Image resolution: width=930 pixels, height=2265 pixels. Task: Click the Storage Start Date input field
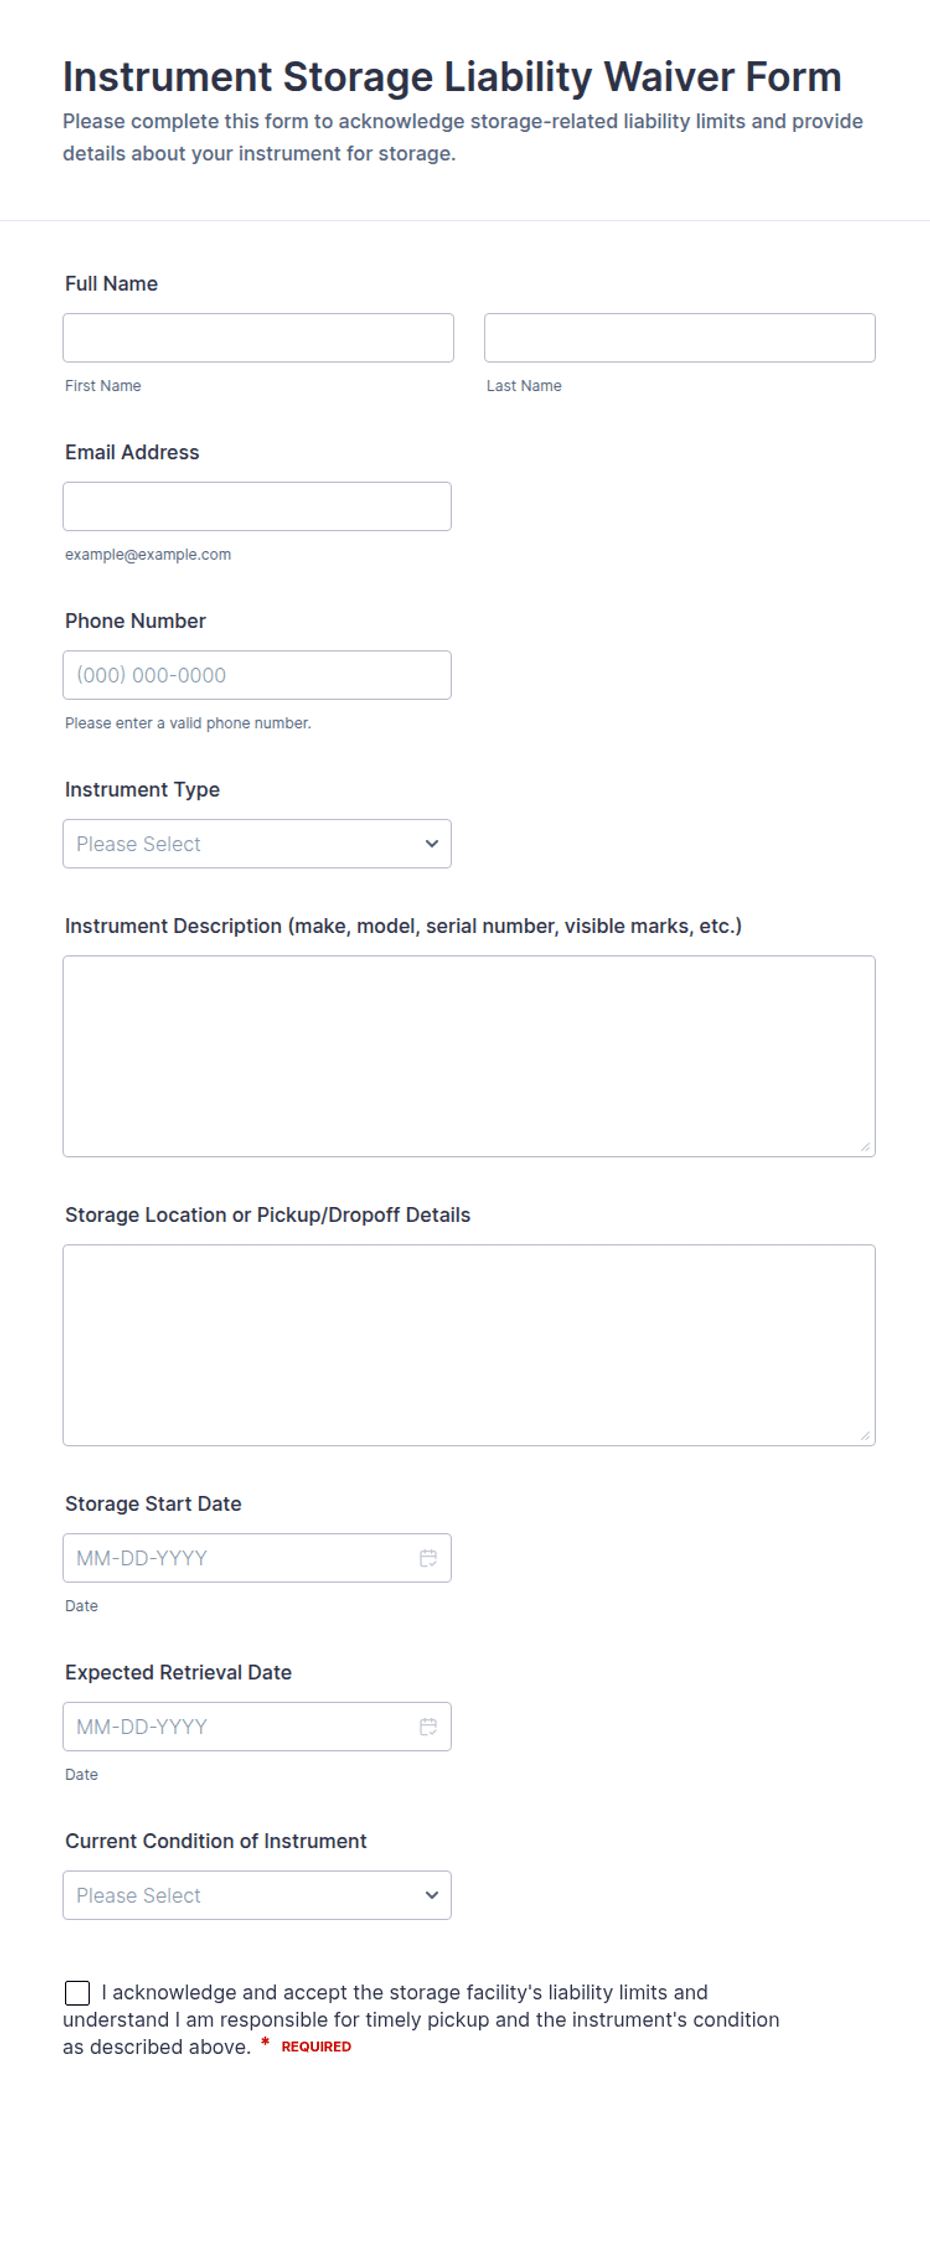pos(257,1558)
